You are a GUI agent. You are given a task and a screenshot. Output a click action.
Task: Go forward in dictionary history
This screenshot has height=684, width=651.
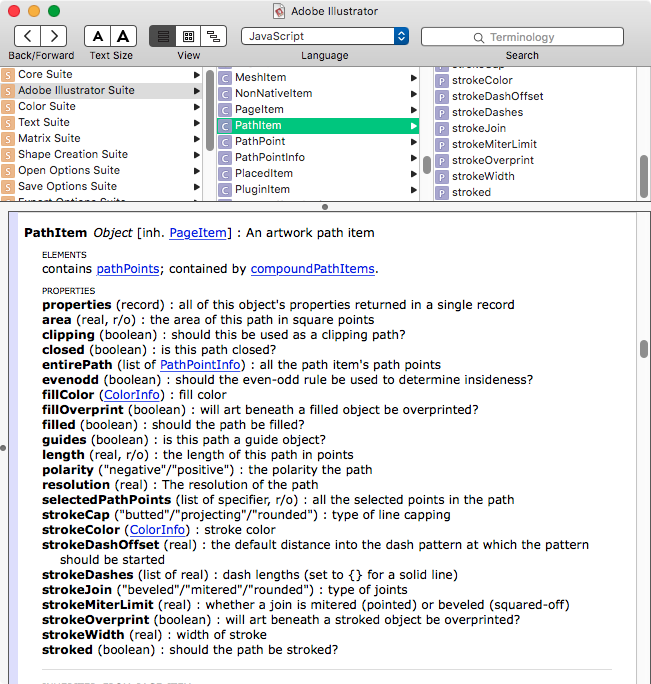coord(54,36)
